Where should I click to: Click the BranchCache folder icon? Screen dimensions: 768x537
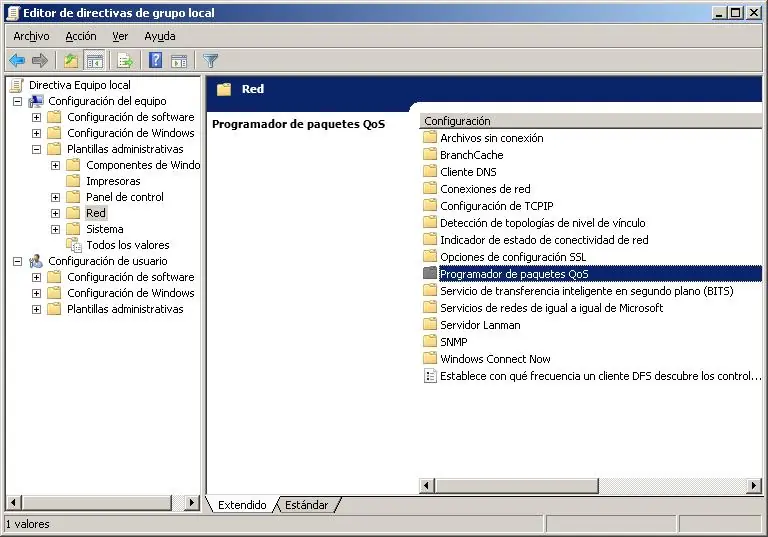(x=430, y=155)
